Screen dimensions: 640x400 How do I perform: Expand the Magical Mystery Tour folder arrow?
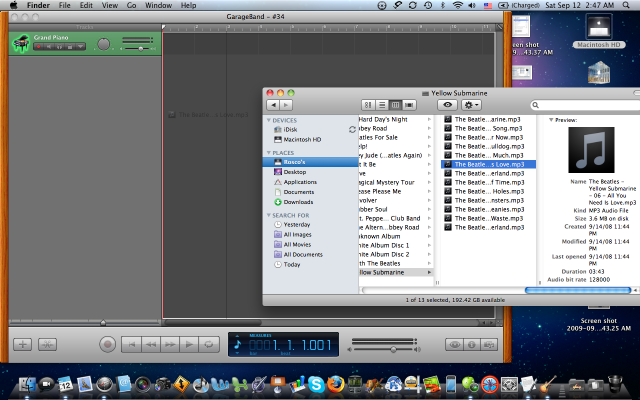point(429,182)
